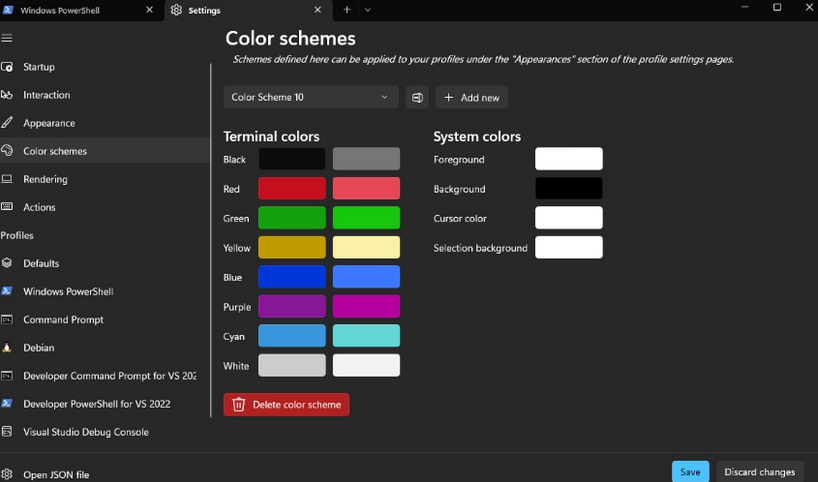Screen dimensions: 818x482
Task: Save the settings changes
Action: pos(690,472)
